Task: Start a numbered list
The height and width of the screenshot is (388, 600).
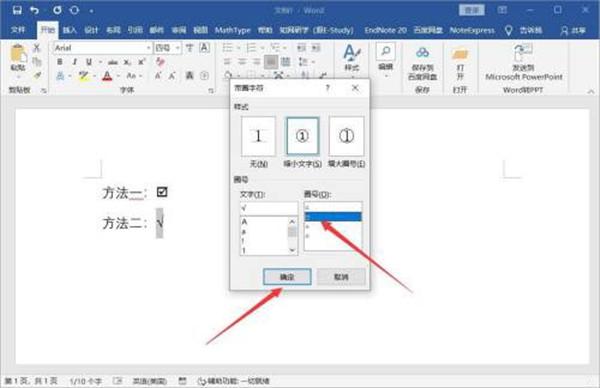Action: tap(251, 48)
